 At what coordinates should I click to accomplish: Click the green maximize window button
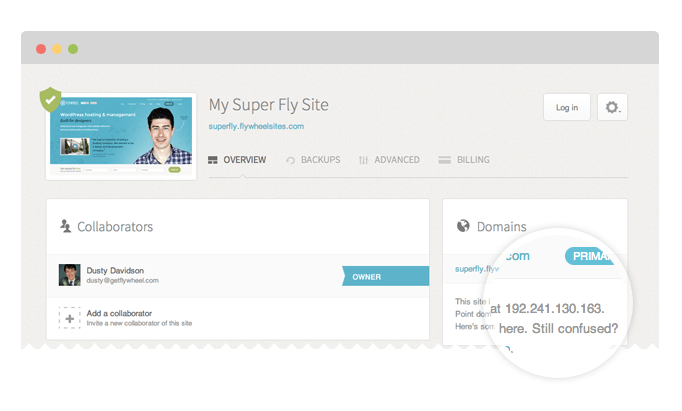pyautogui.click(x=73, y=49)
